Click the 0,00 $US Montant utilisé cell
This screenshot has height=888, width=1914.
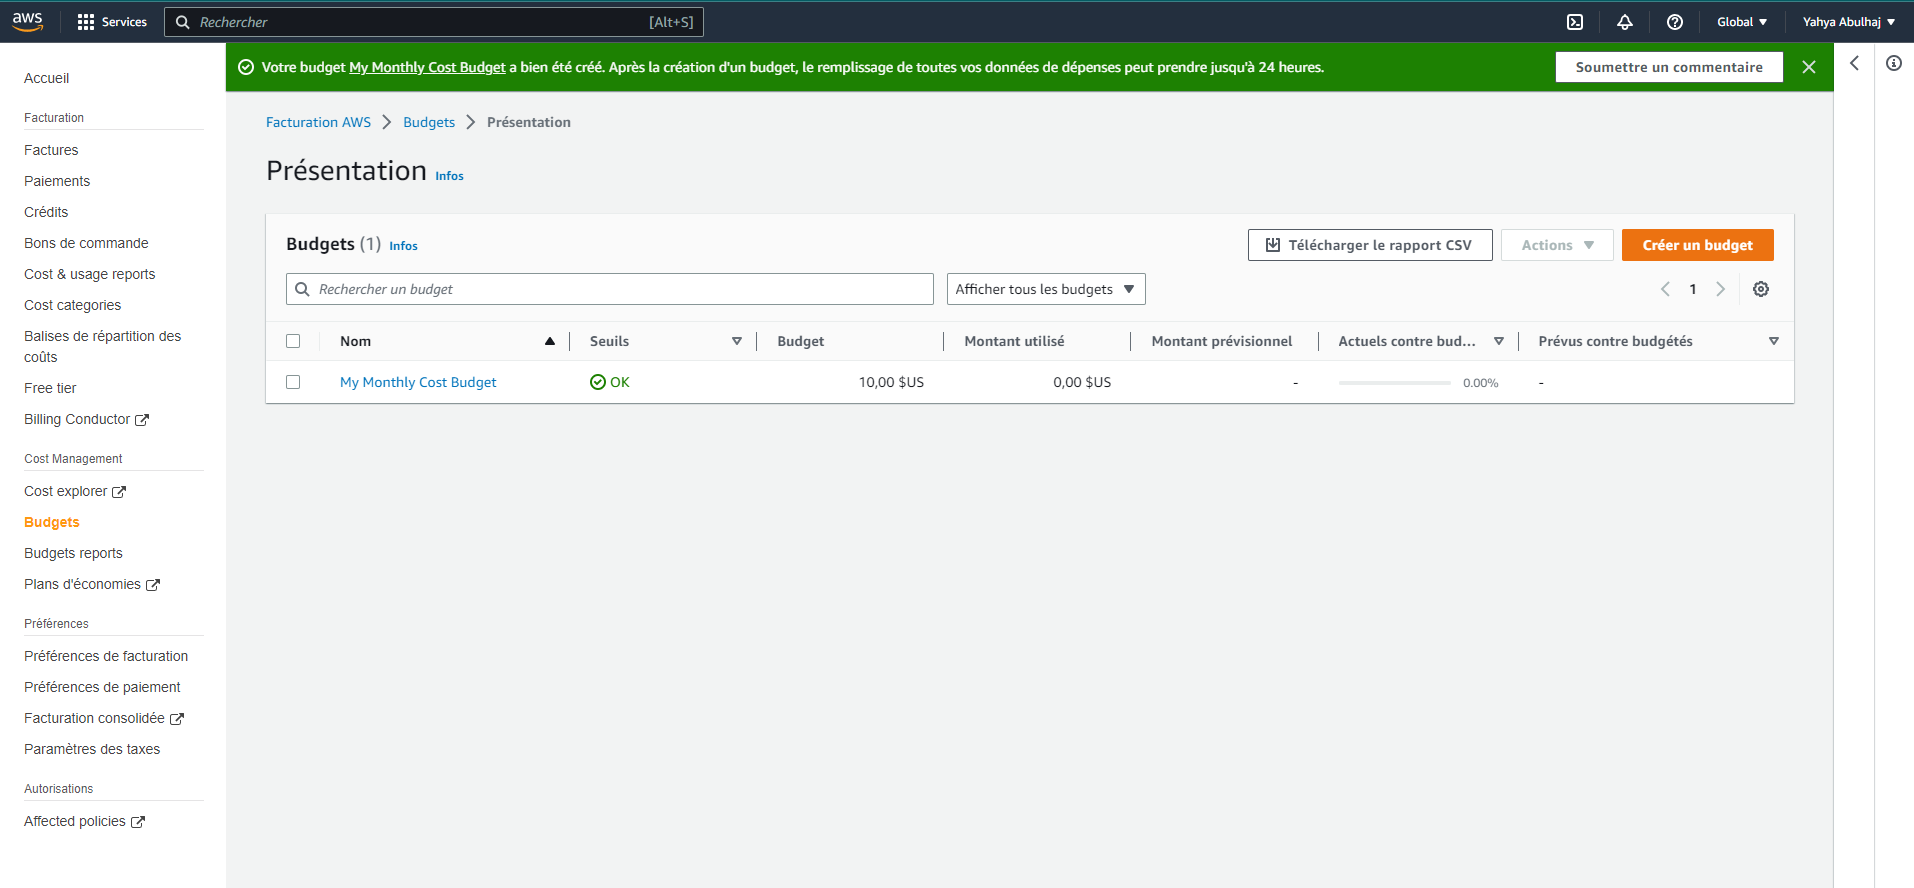point(1082,382)
